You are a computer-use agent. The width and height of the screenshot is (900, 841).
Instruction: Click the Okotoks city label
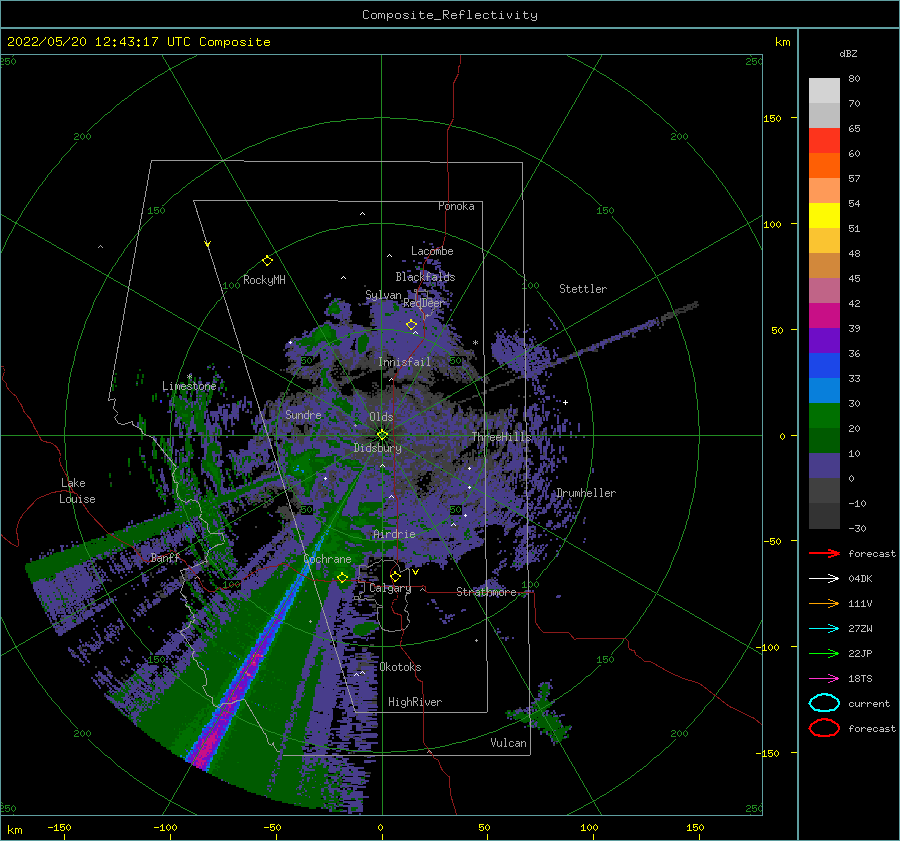click(400, 667)
